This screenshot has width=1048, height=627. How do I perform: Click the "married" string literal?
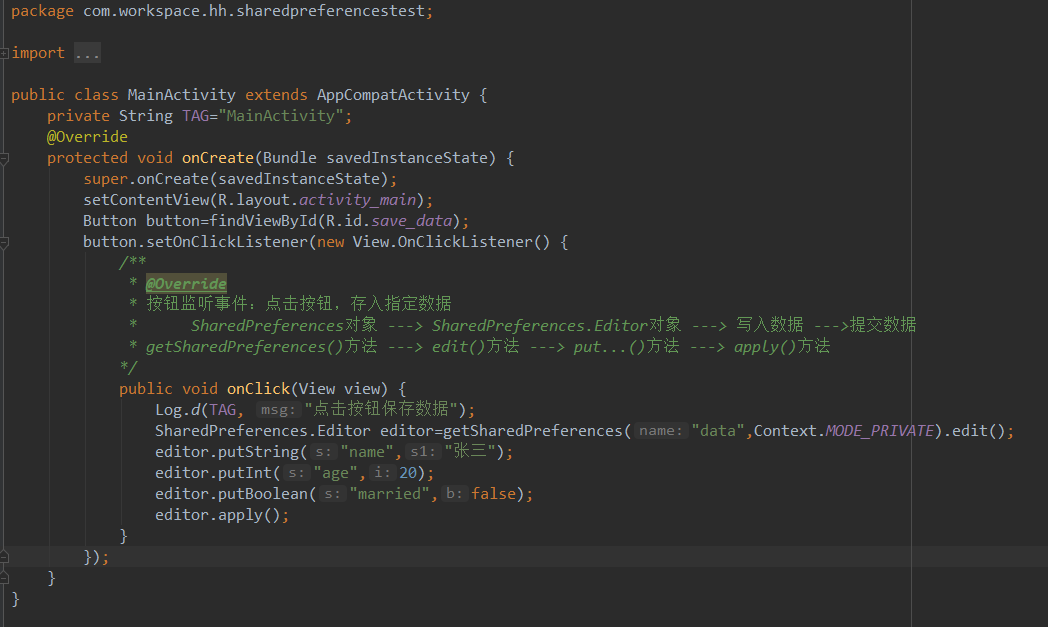pos(390,495)
